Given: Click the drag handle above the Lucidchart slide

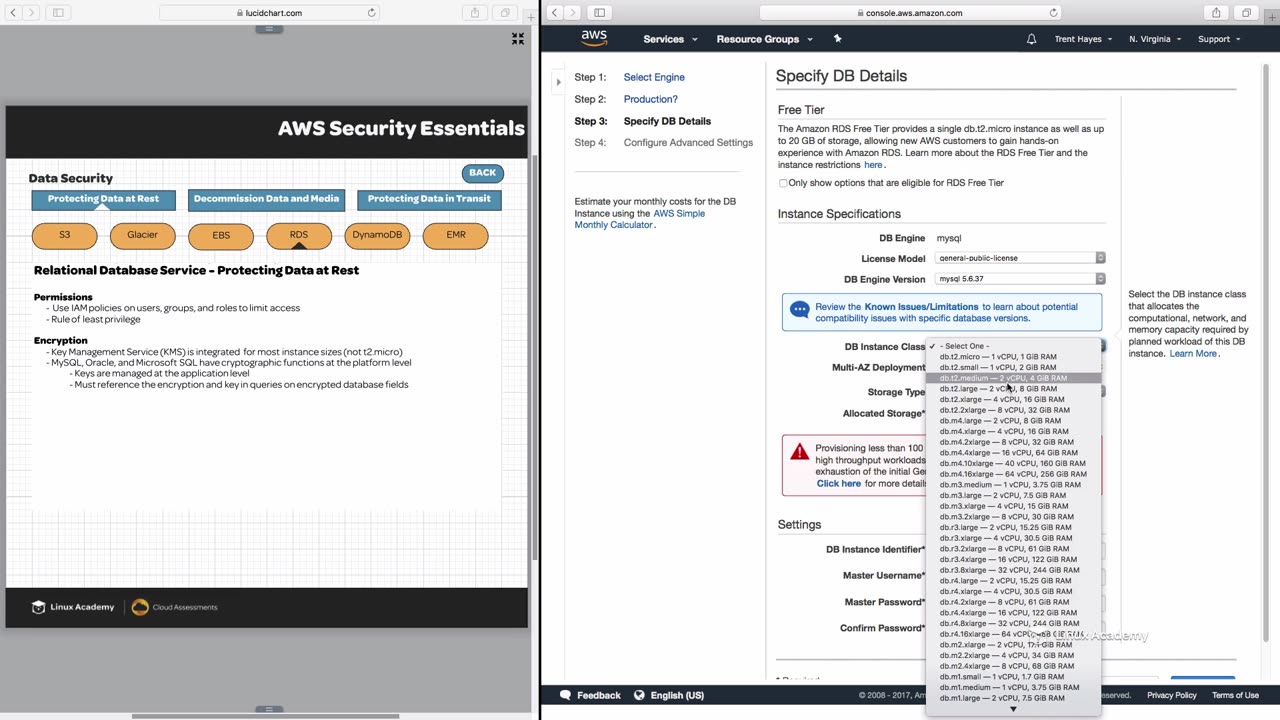Looking at the screenshot, I should tap(269, 29).
